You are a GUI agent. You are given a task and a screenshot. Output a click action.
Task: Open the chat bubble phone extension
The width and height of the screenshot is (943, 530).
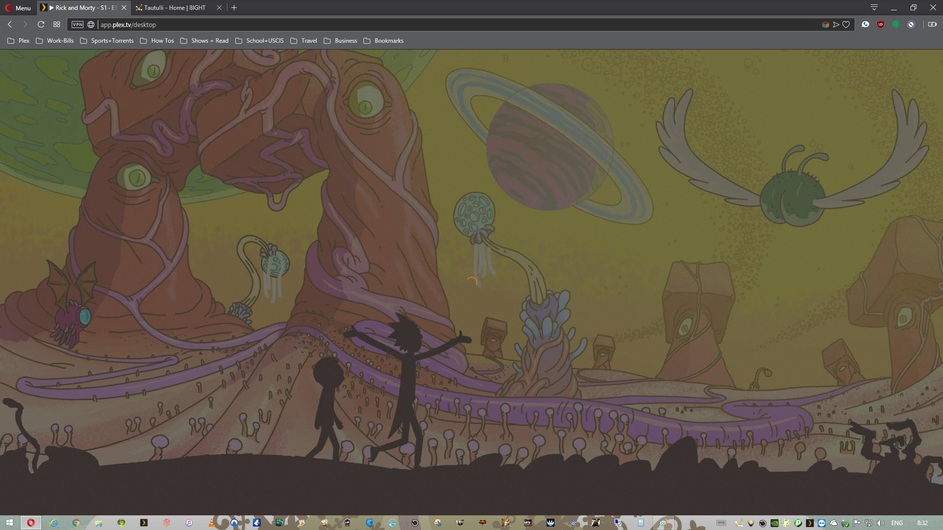tap(865, 25)
